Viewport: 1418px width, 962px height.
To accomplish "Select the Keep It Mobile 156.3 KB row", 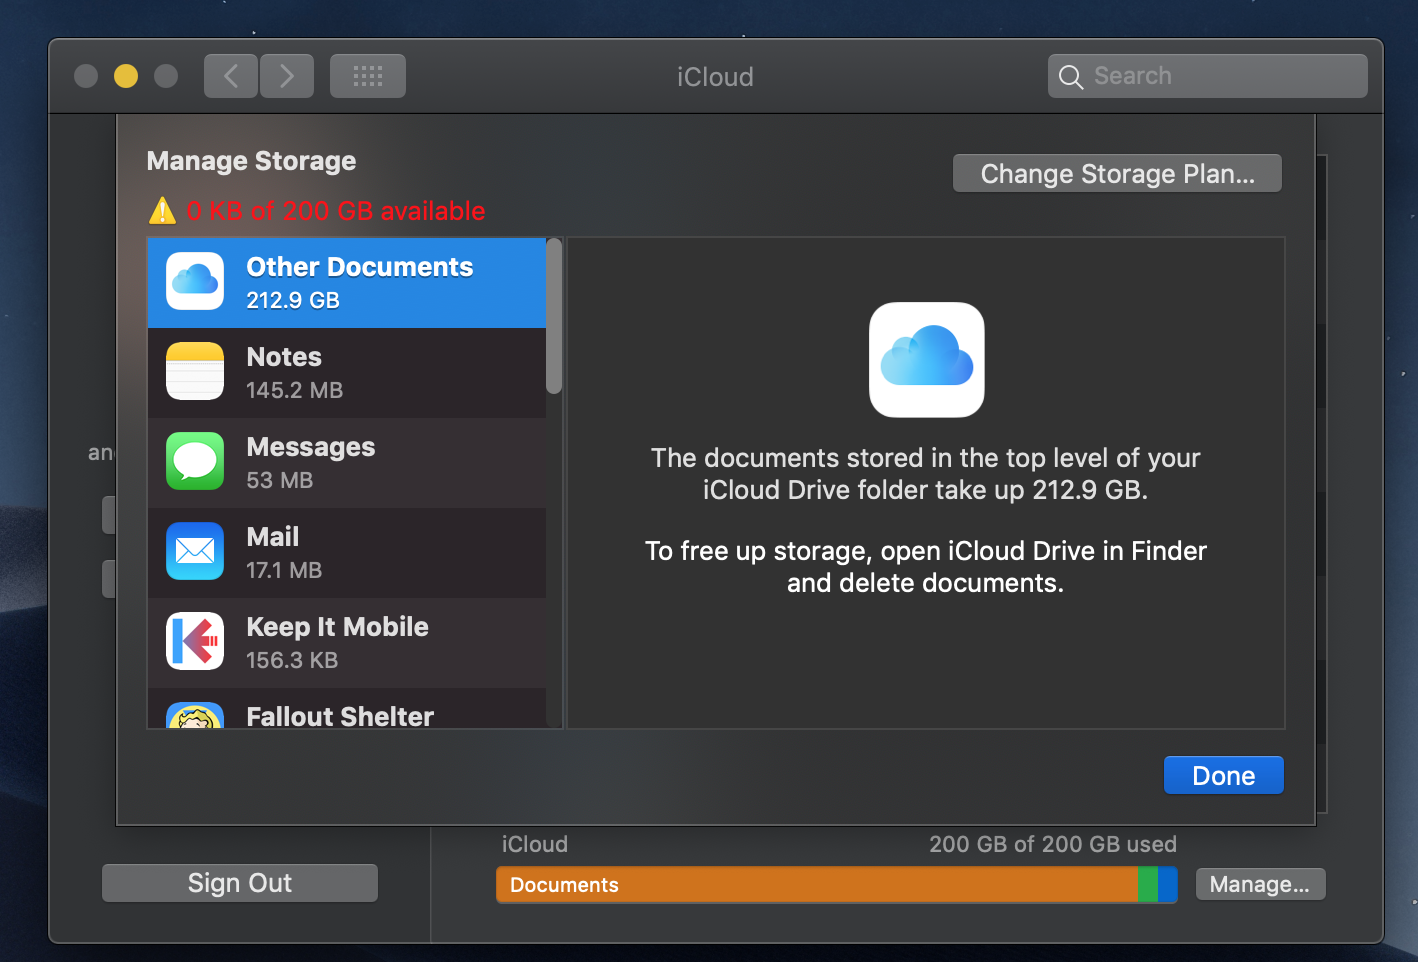I will pyautogui.click(x=347, y=643).
